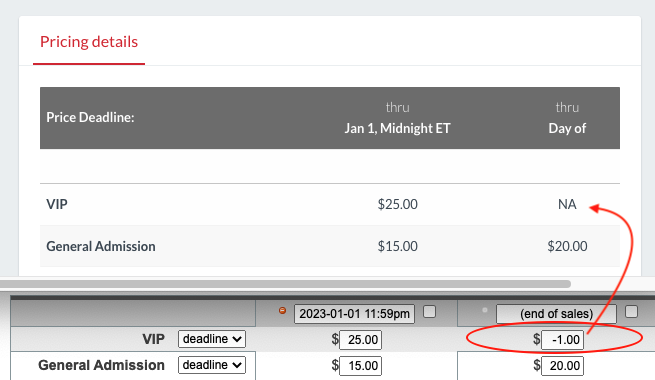This screenshot has width=655, height=380.
Task: Click the Day of column header
Action: [x=567, y=128]
